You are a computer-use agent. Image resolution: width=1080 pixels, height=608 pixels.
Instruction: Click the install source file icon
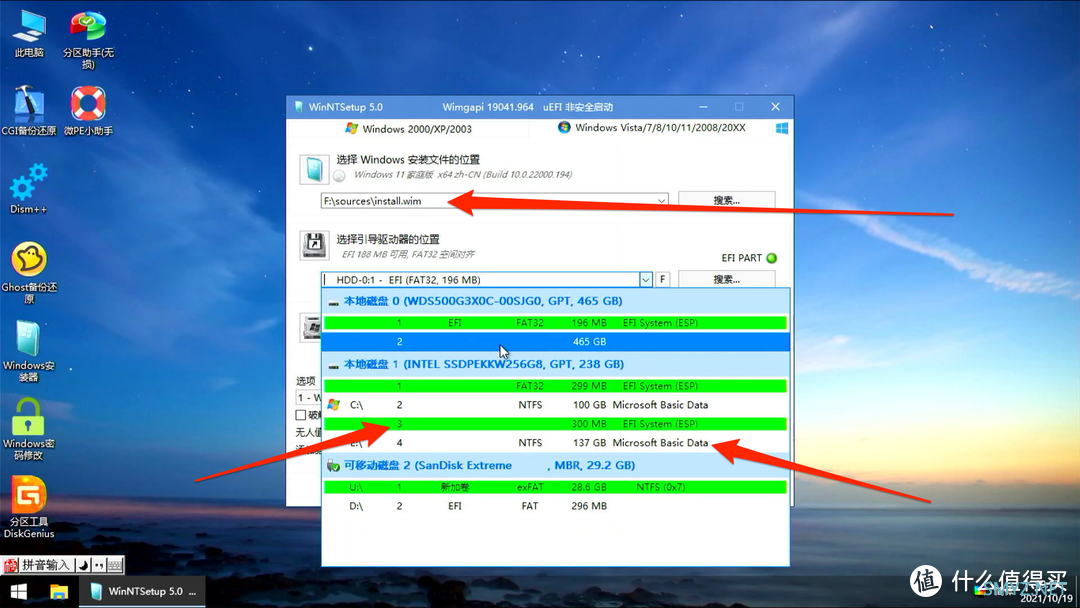tap(314, 169)
